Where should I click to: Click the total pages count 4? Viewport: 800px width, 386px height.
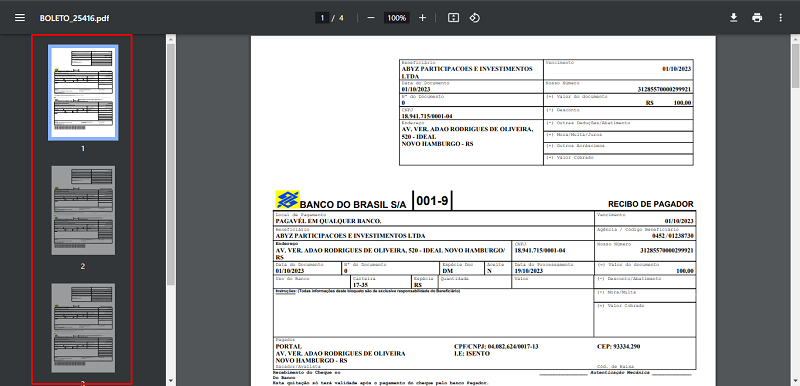point(341,18)
